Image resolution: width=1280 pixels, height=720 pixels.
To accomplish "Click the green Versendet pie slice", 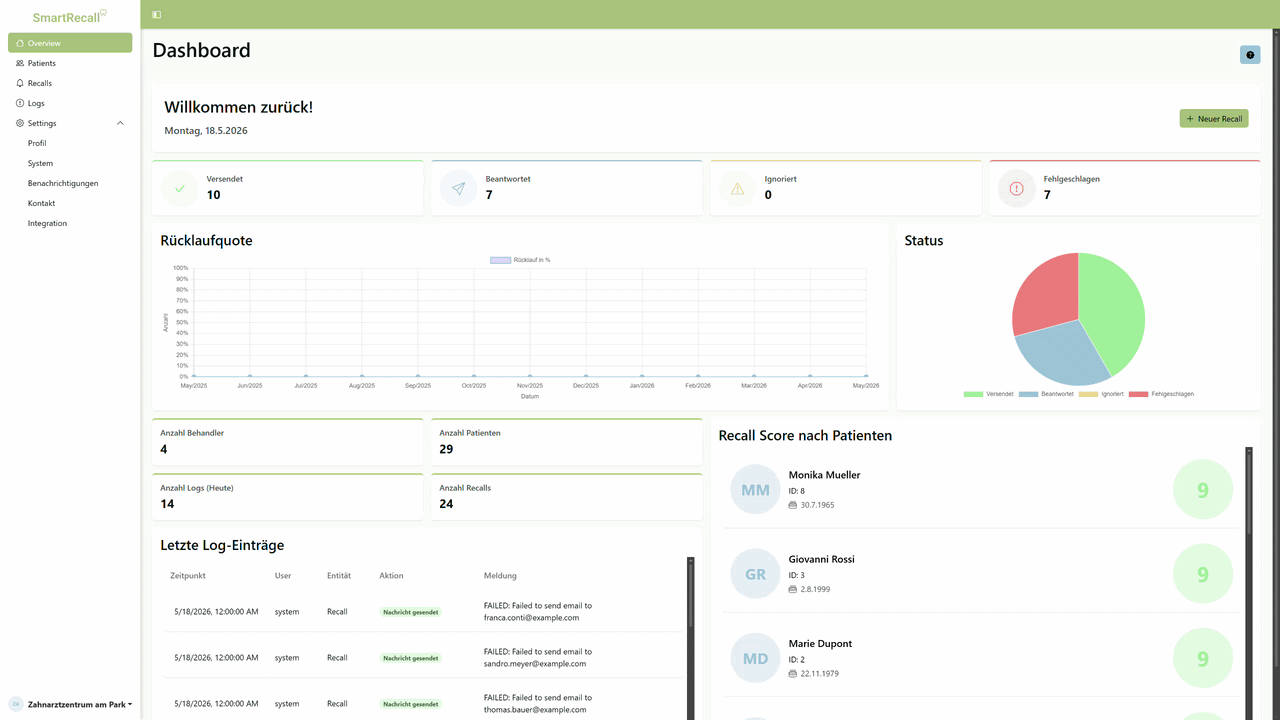I will coord(1112,310).
